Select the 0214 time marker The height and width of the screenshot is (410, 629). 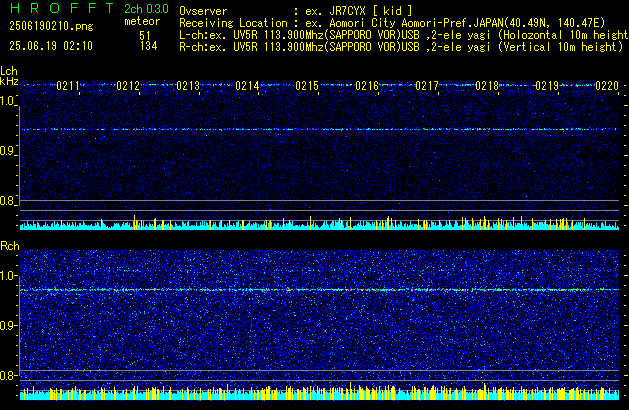(x=247, y=86)
